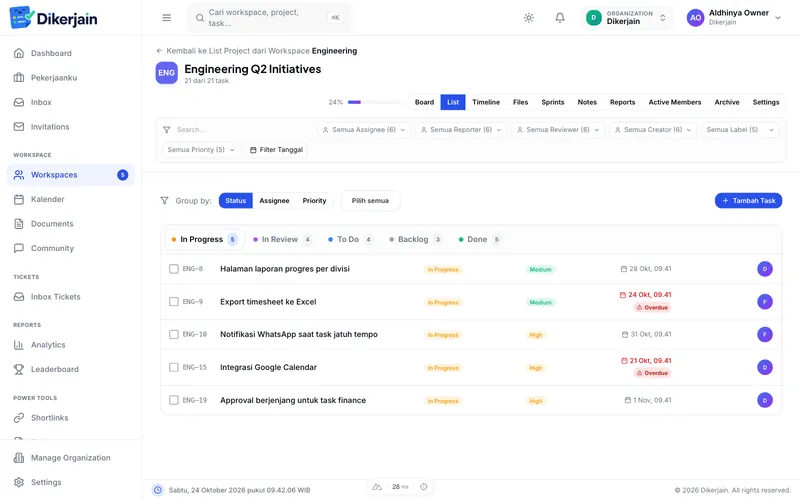Viewport: 800px width, 500px height.
Task: Switch to Board view tab
Action: coord(424,102)
